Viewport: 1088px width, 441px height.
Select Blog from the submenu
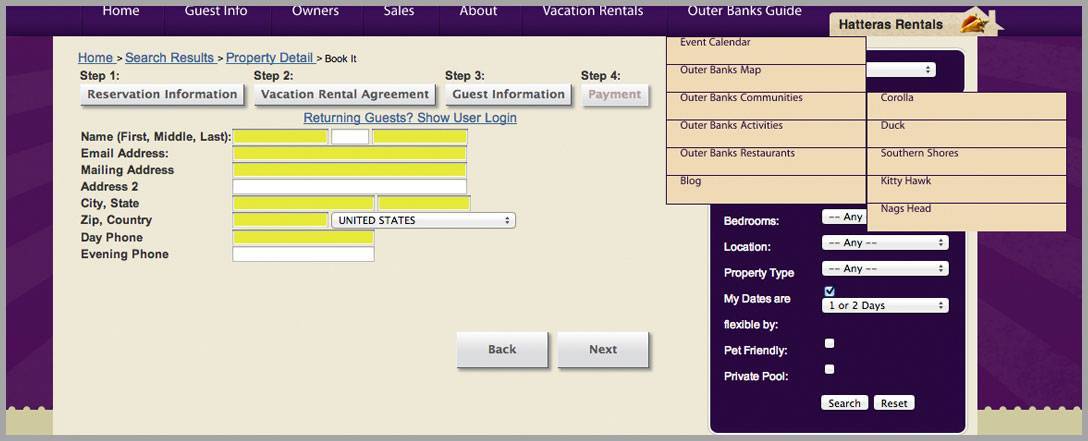pyautogui.click(x=766, y=189)
